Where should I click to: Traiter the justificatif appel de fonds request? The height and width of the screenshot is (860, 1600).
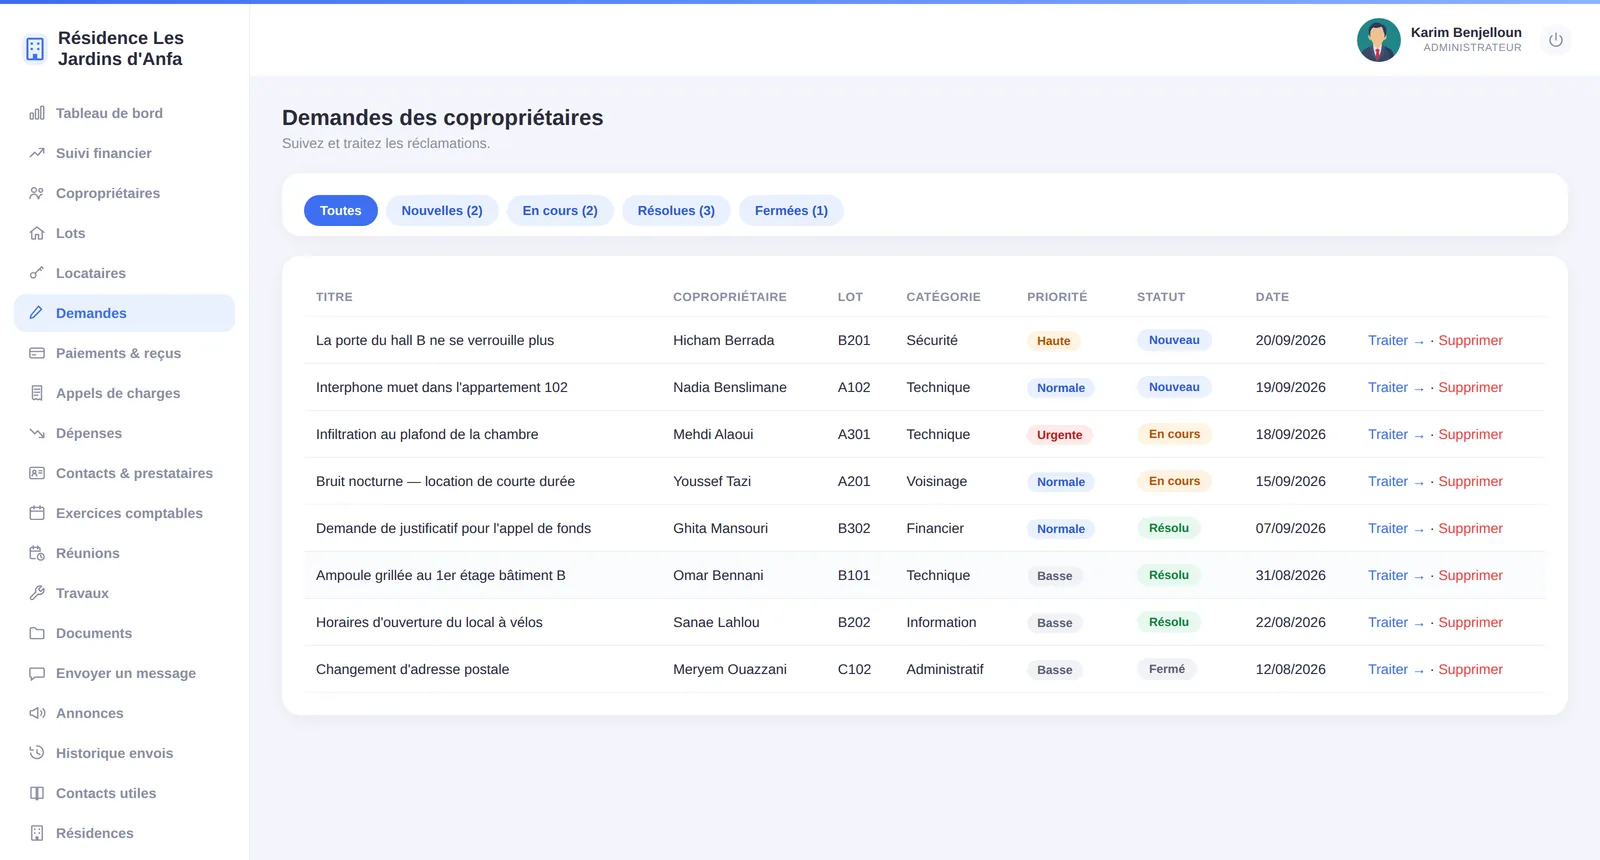pyautogui.click(x=1396, y=528)
